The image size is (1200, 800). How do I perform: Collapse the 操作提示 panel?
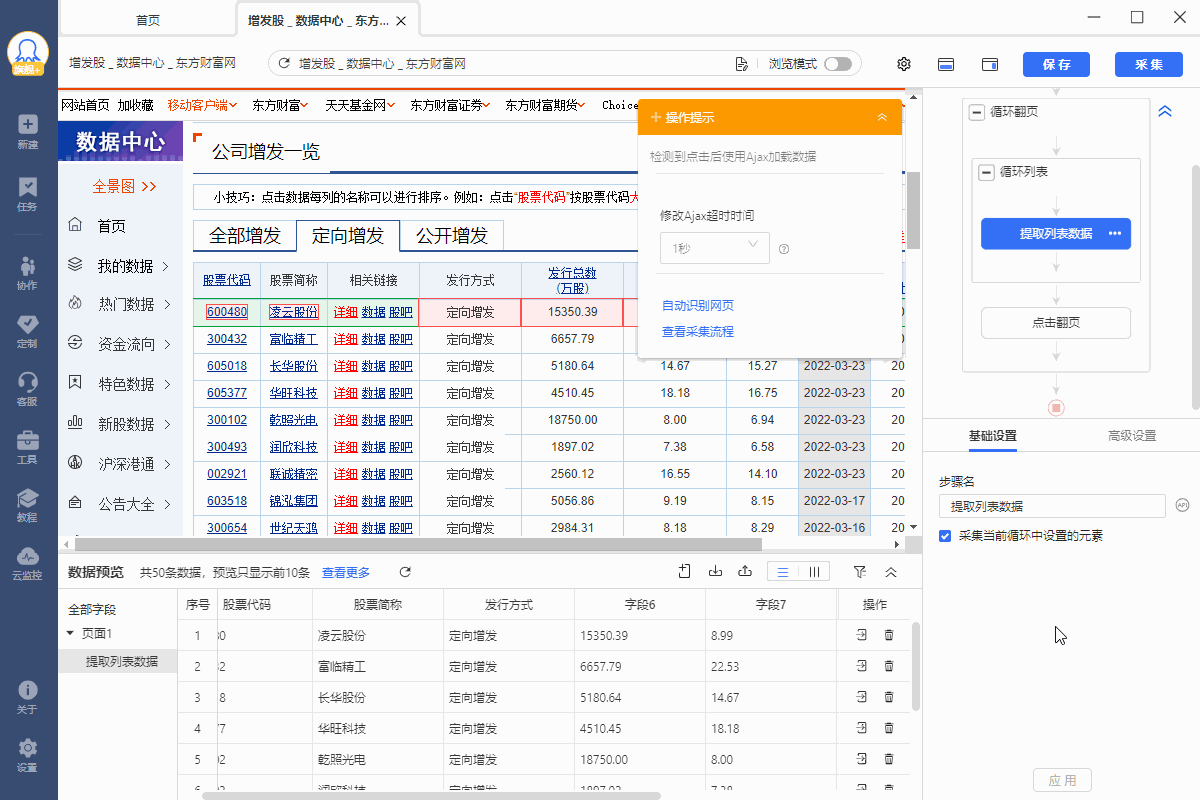(x=882, y=117)
